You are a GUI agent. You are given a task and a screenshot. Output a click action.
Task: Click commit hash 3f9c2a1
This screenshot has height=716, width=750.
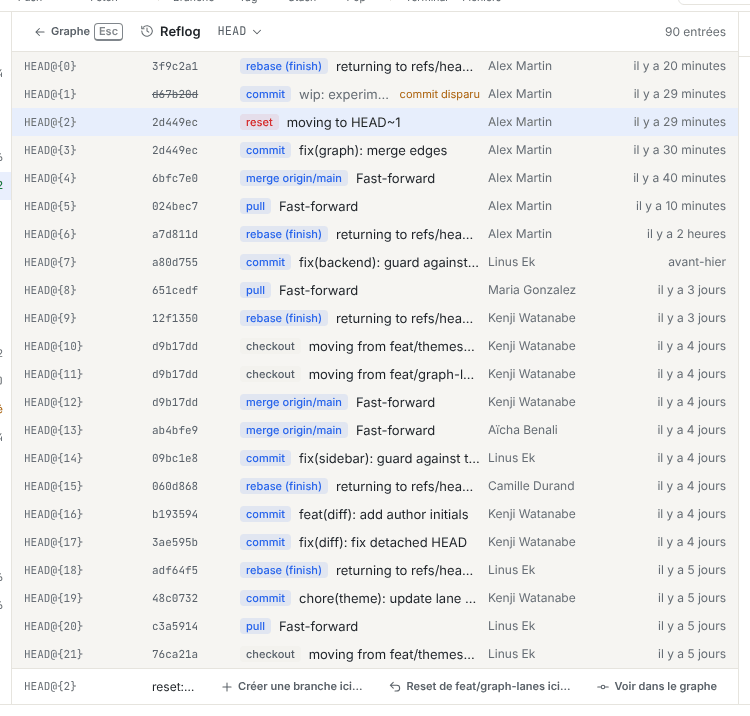point(175,66)
